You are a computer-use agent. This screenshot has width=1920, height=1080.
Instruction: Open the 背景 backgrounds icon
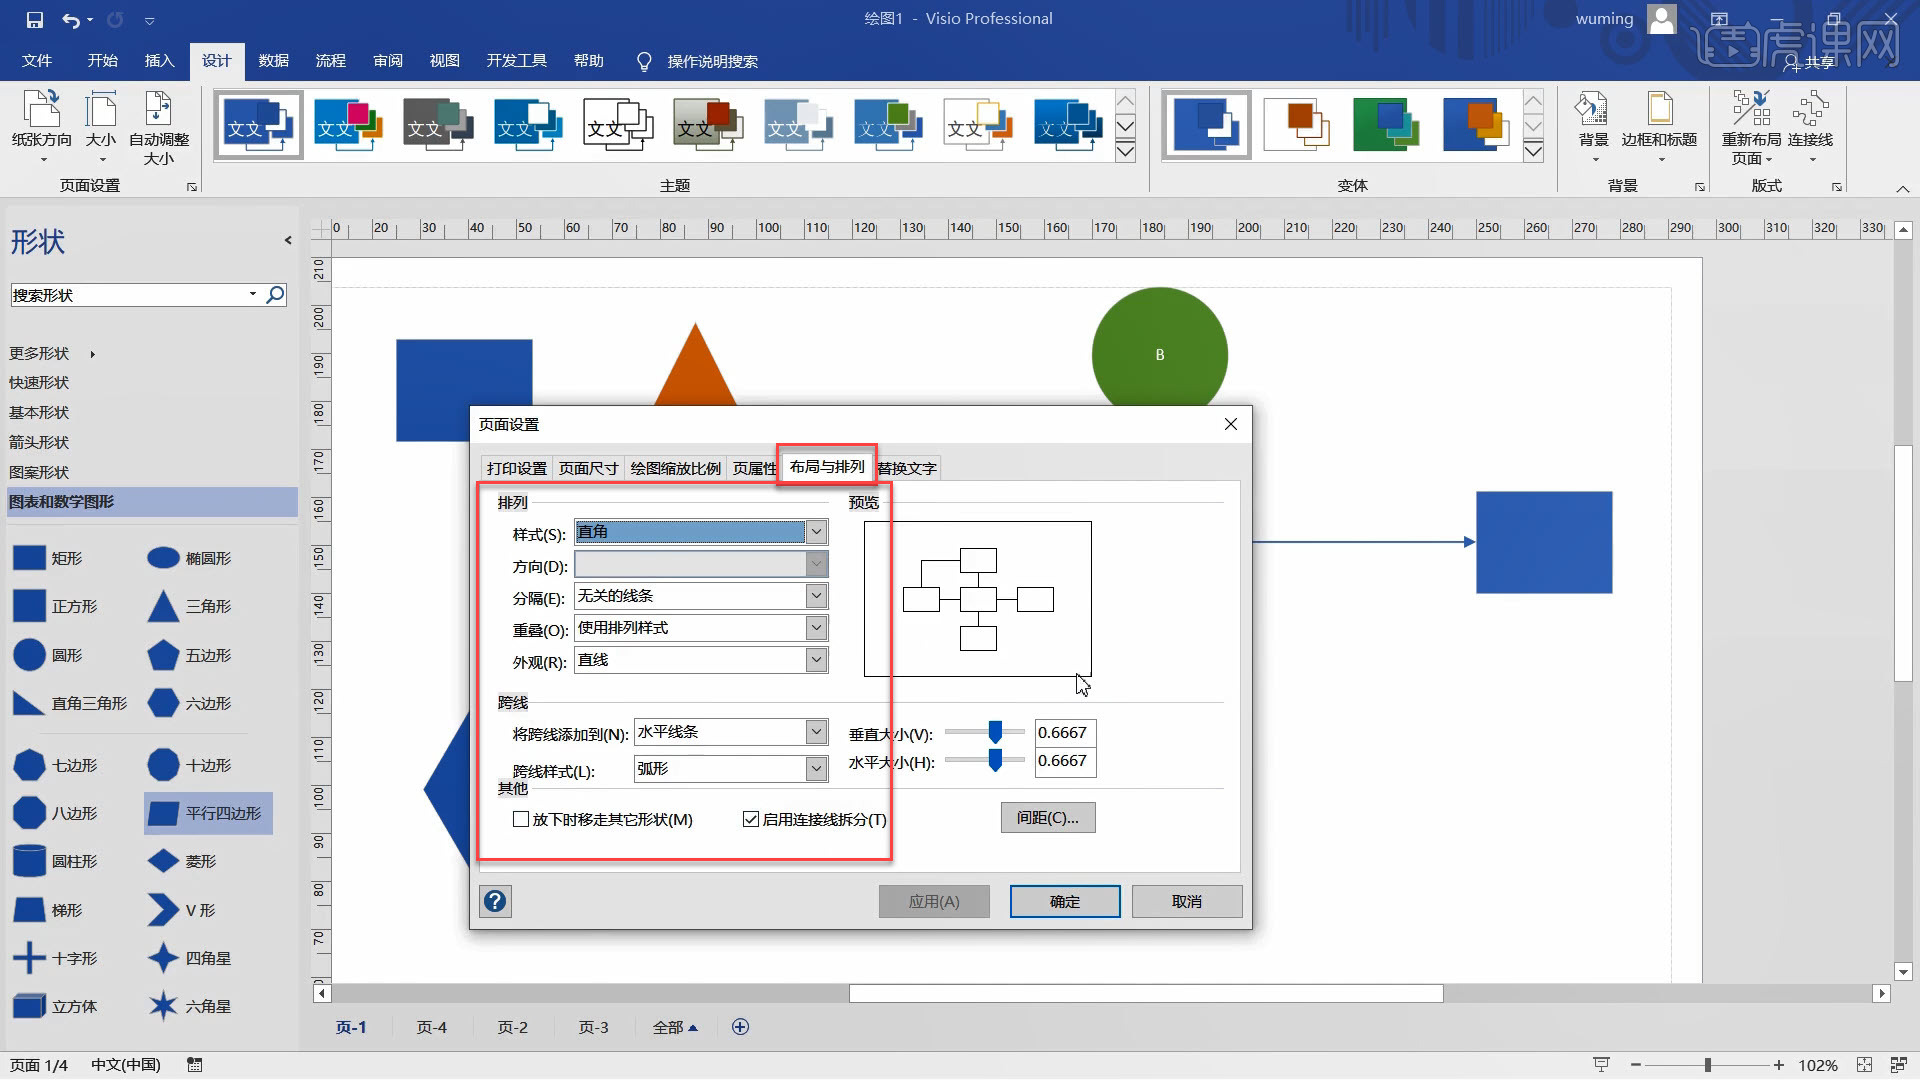tap(1592, 123)
